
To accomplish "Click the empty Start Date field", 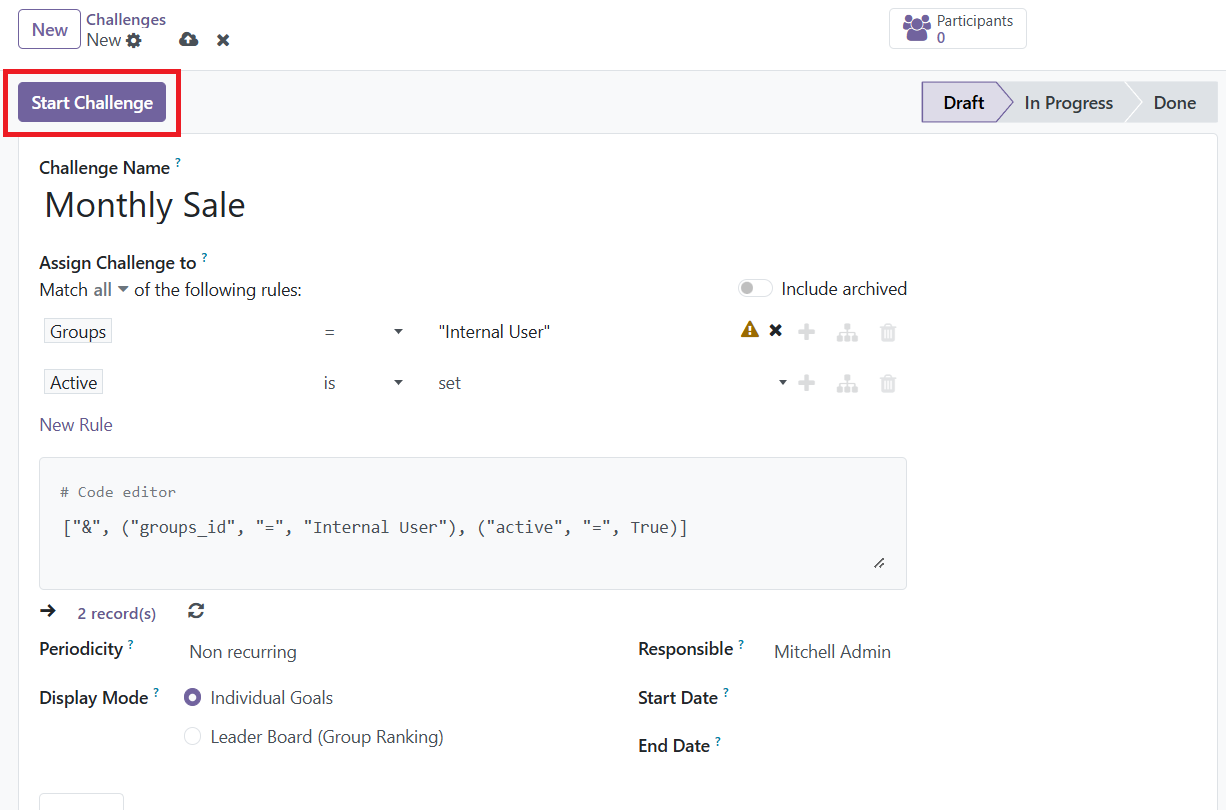I will point(838,698).
